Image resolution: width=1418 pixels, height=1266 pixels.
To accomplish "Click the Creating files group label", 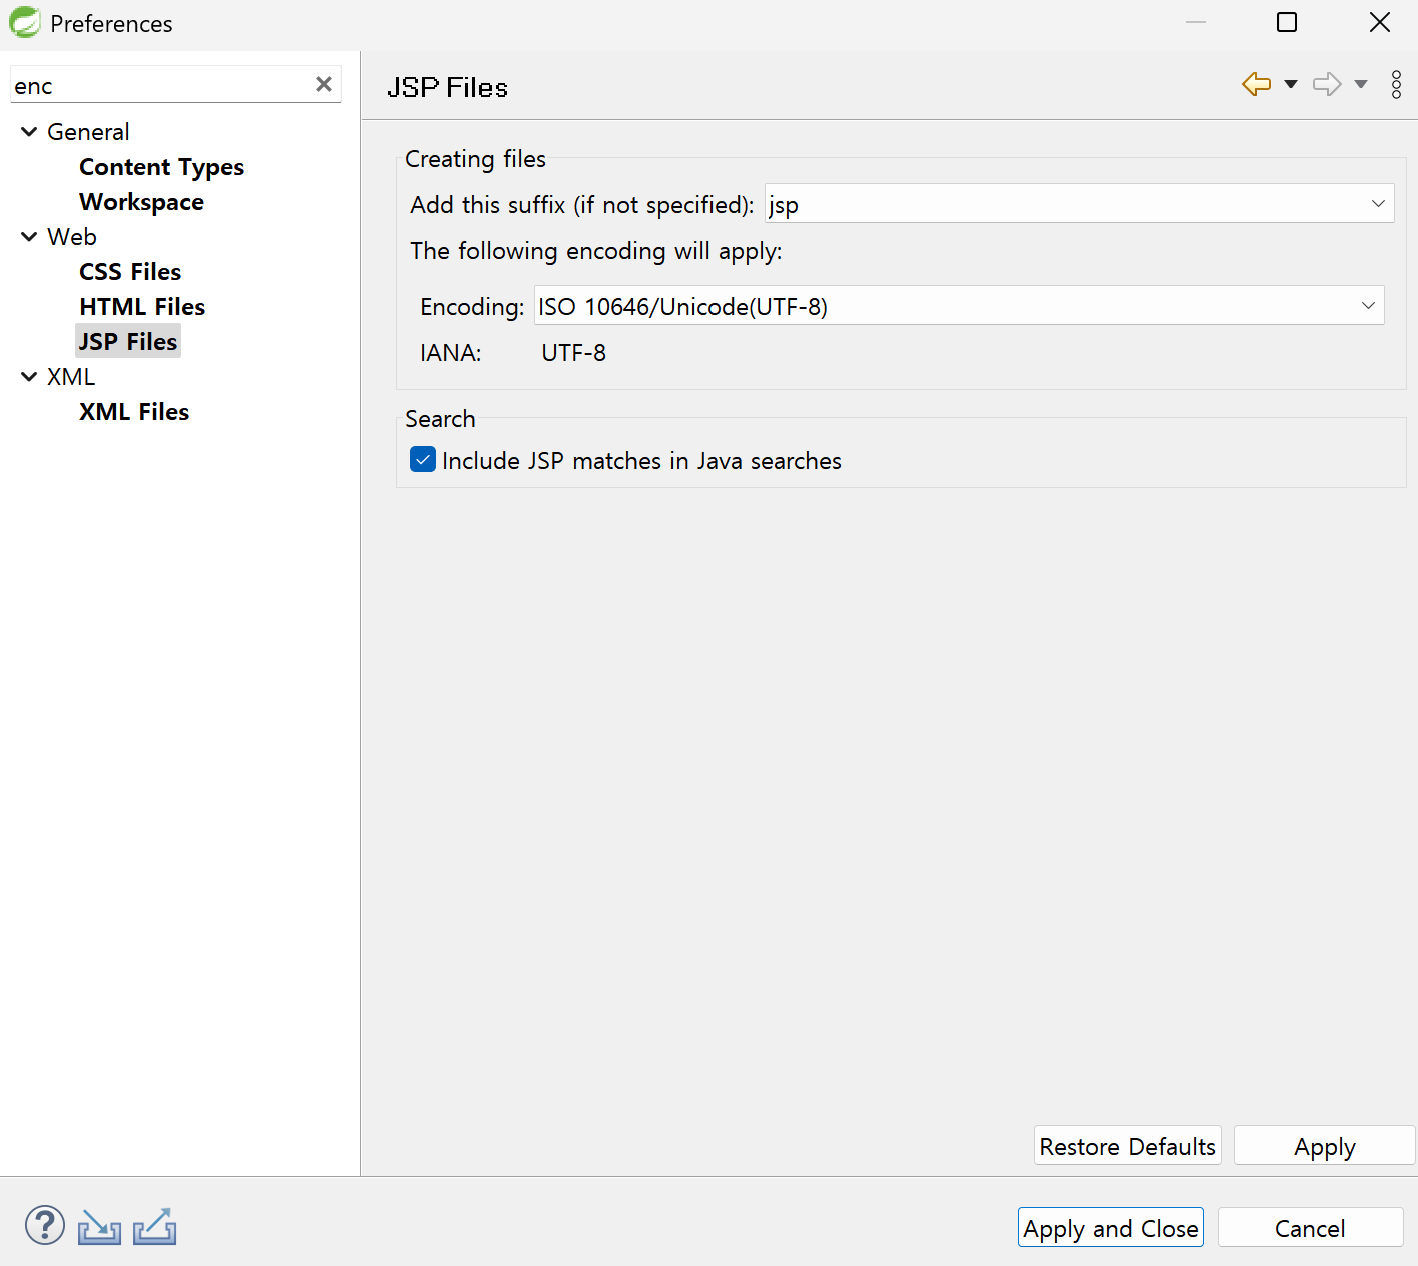I will point(475,159).
